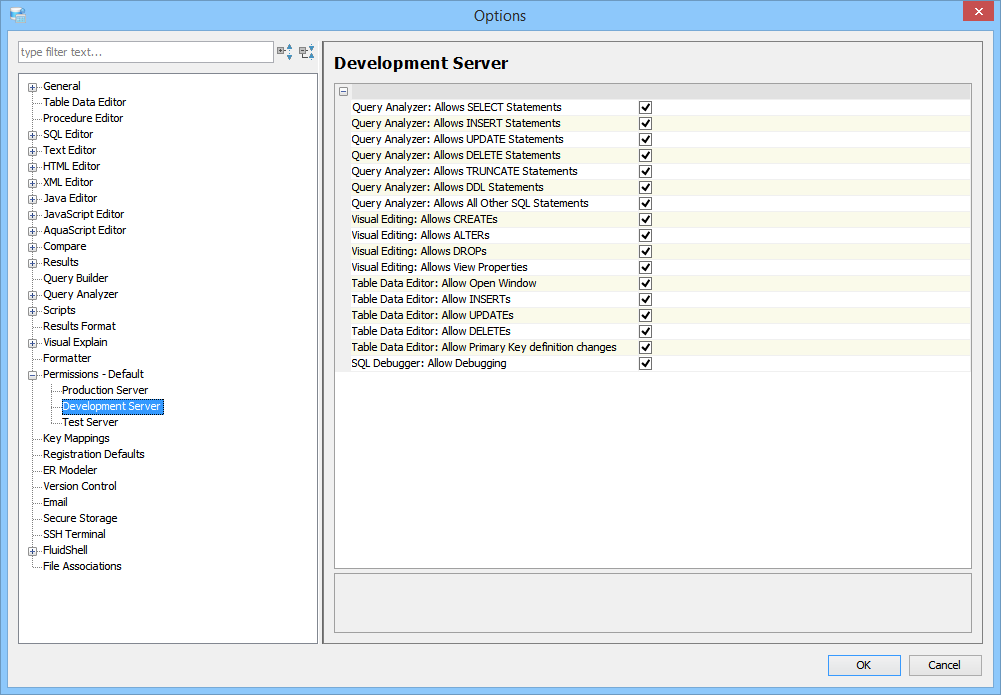Screen dimensions: 1001x695
Task: Expand the XML Editor tree node
Action: (33, 183)
